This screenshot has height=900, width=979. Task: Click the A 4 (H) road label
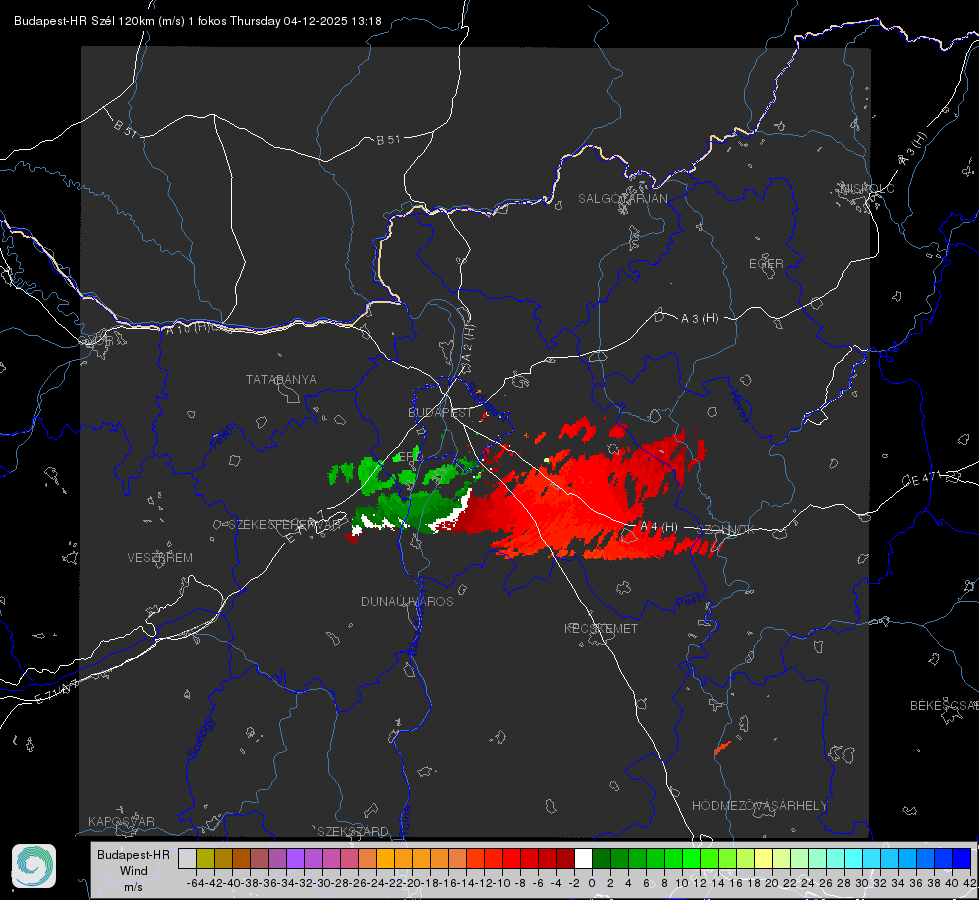659,527
